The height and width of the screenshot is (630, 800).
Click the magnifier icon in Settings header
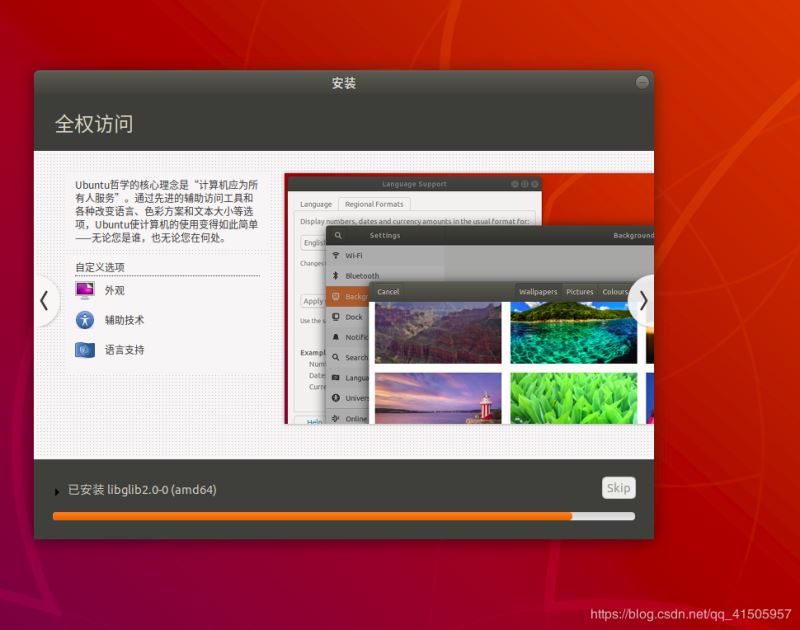point(338,236)
